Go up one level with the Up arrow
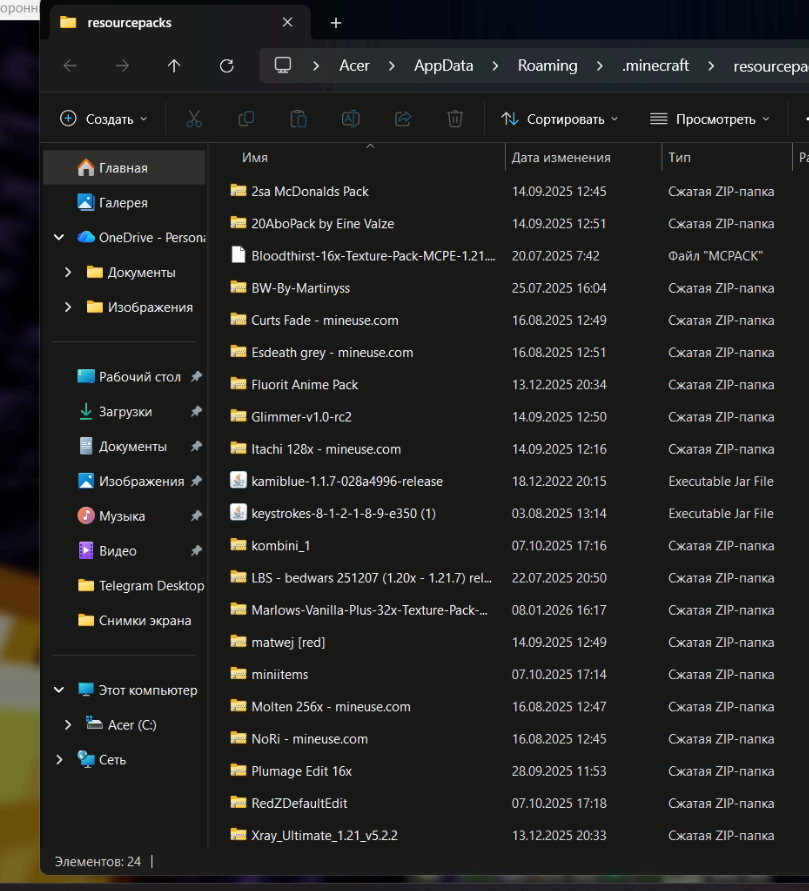Image resolution: width=809 pixels, height=891 pixels. click(x=174, y=66)
